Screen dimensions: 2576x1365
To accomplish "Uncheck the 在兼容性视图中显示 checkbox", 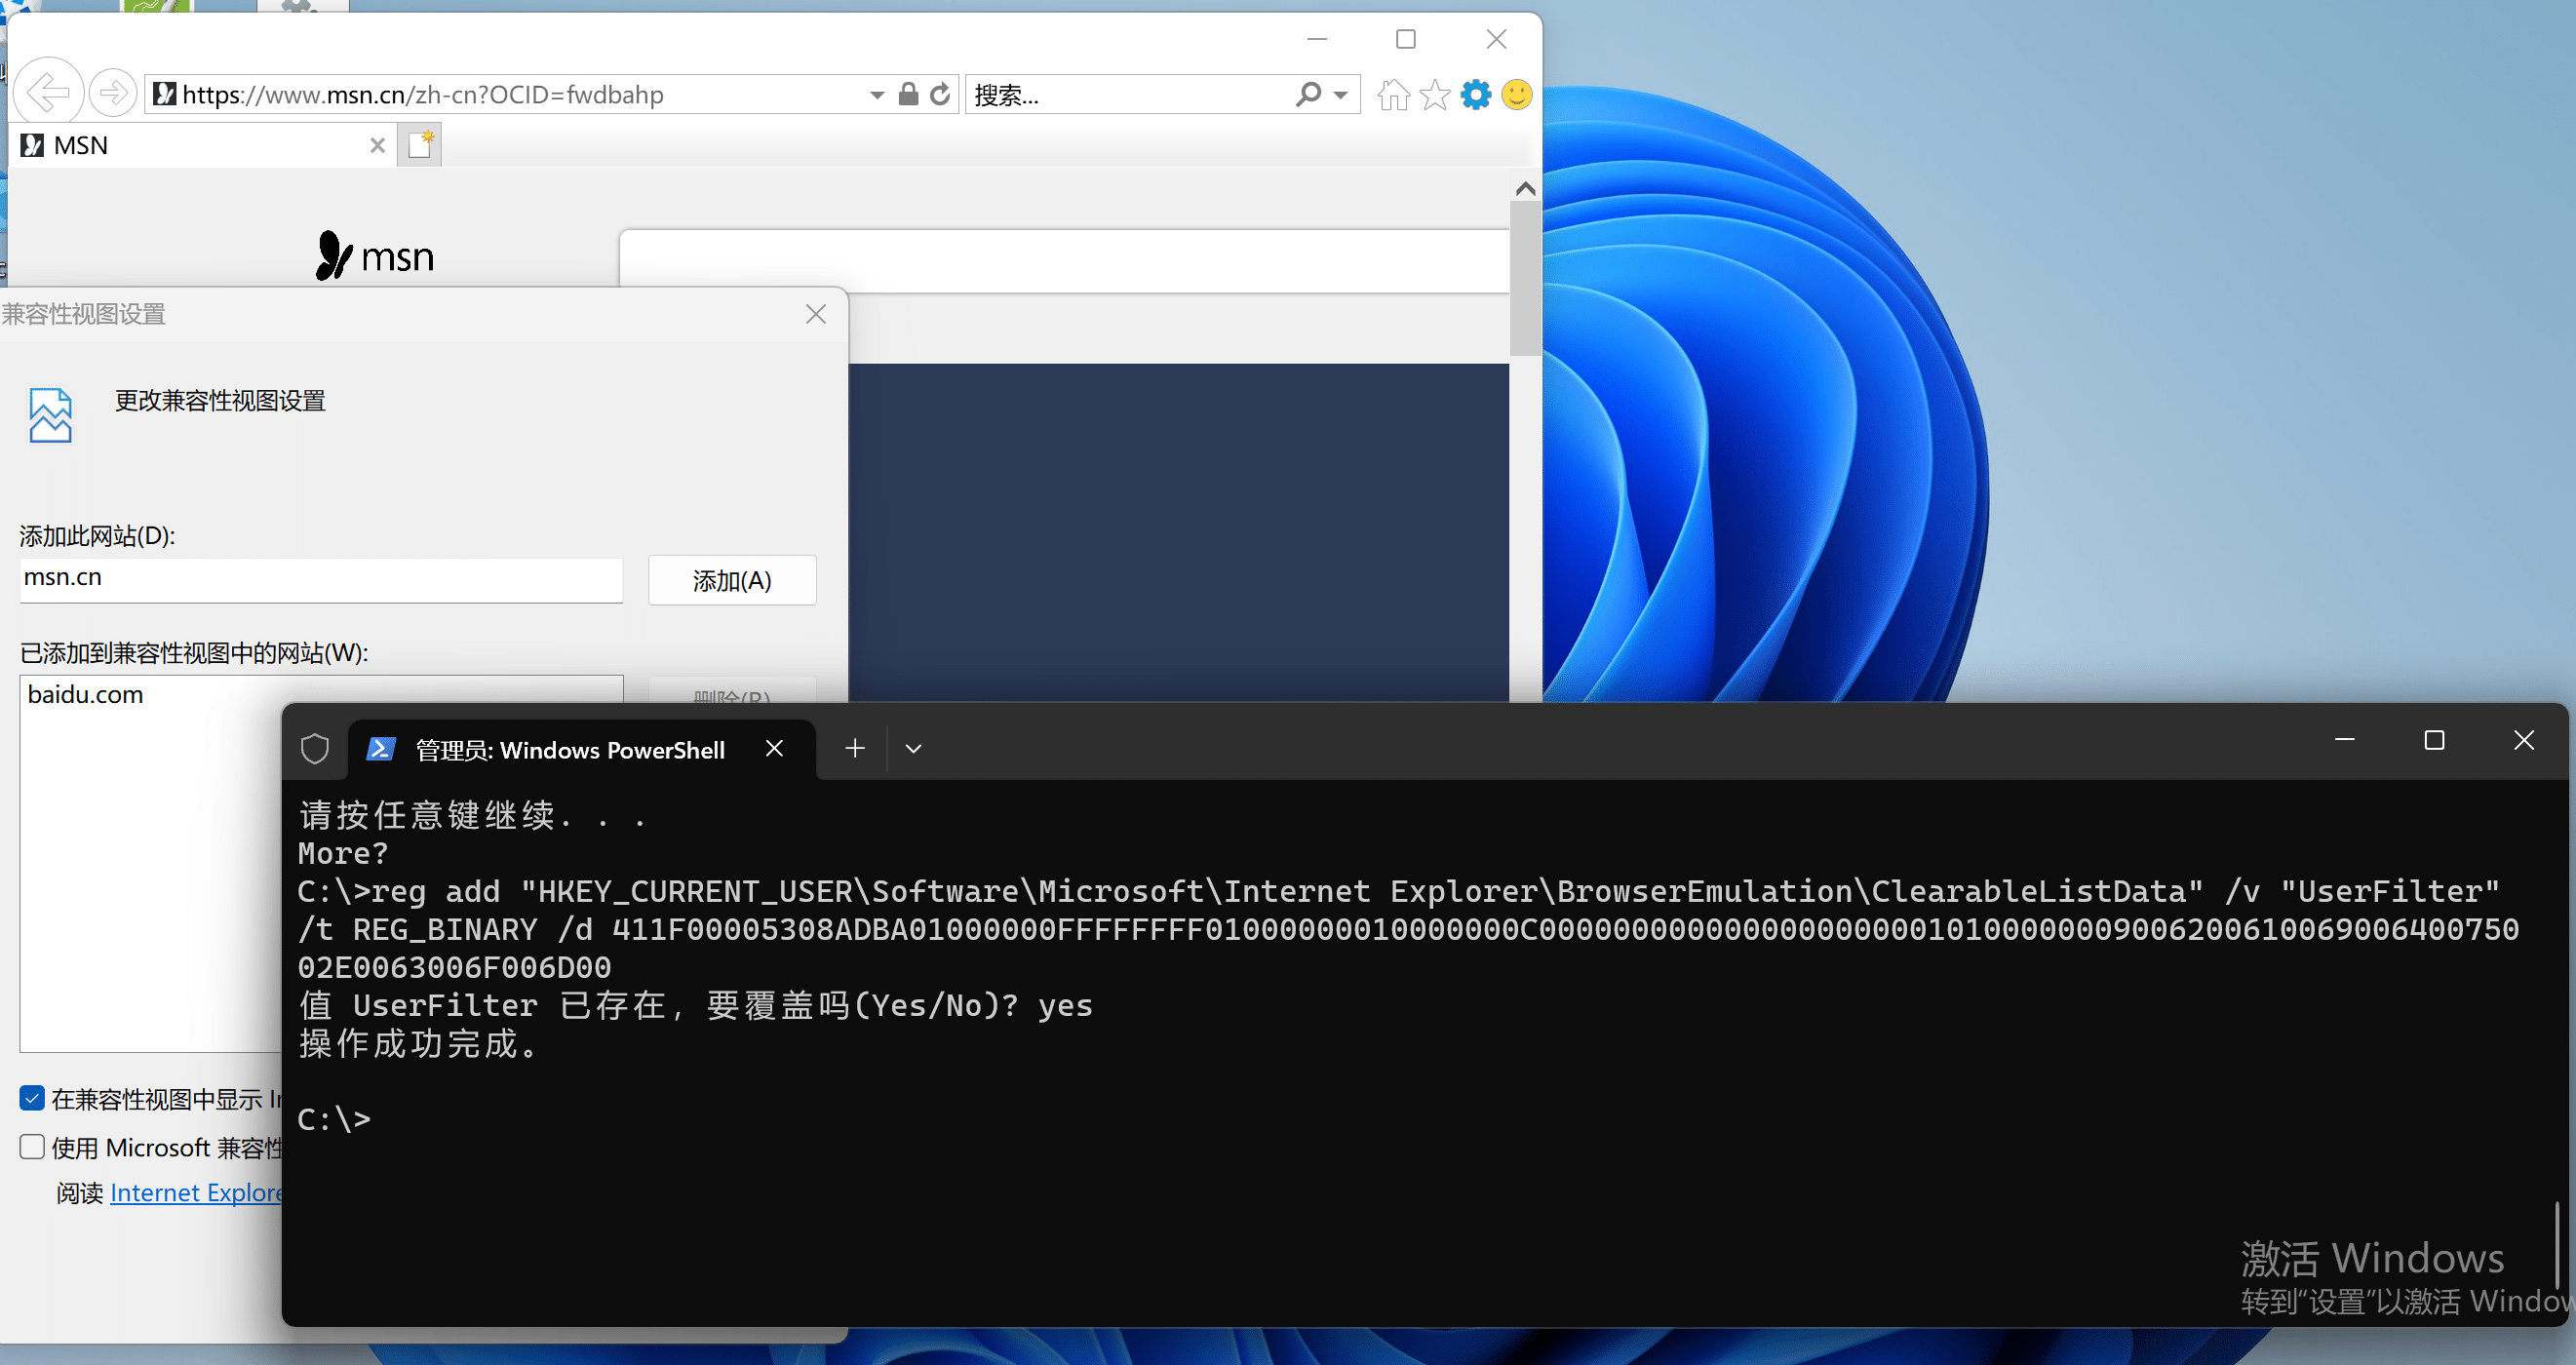I will point(32,1098).
